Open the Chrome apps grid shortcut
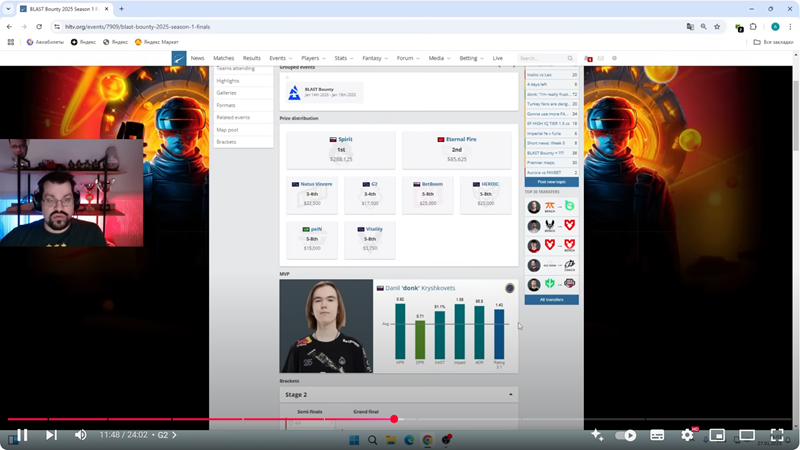This screenshot has height=450, width=800. pyautogui.click(x=11, y=42)
